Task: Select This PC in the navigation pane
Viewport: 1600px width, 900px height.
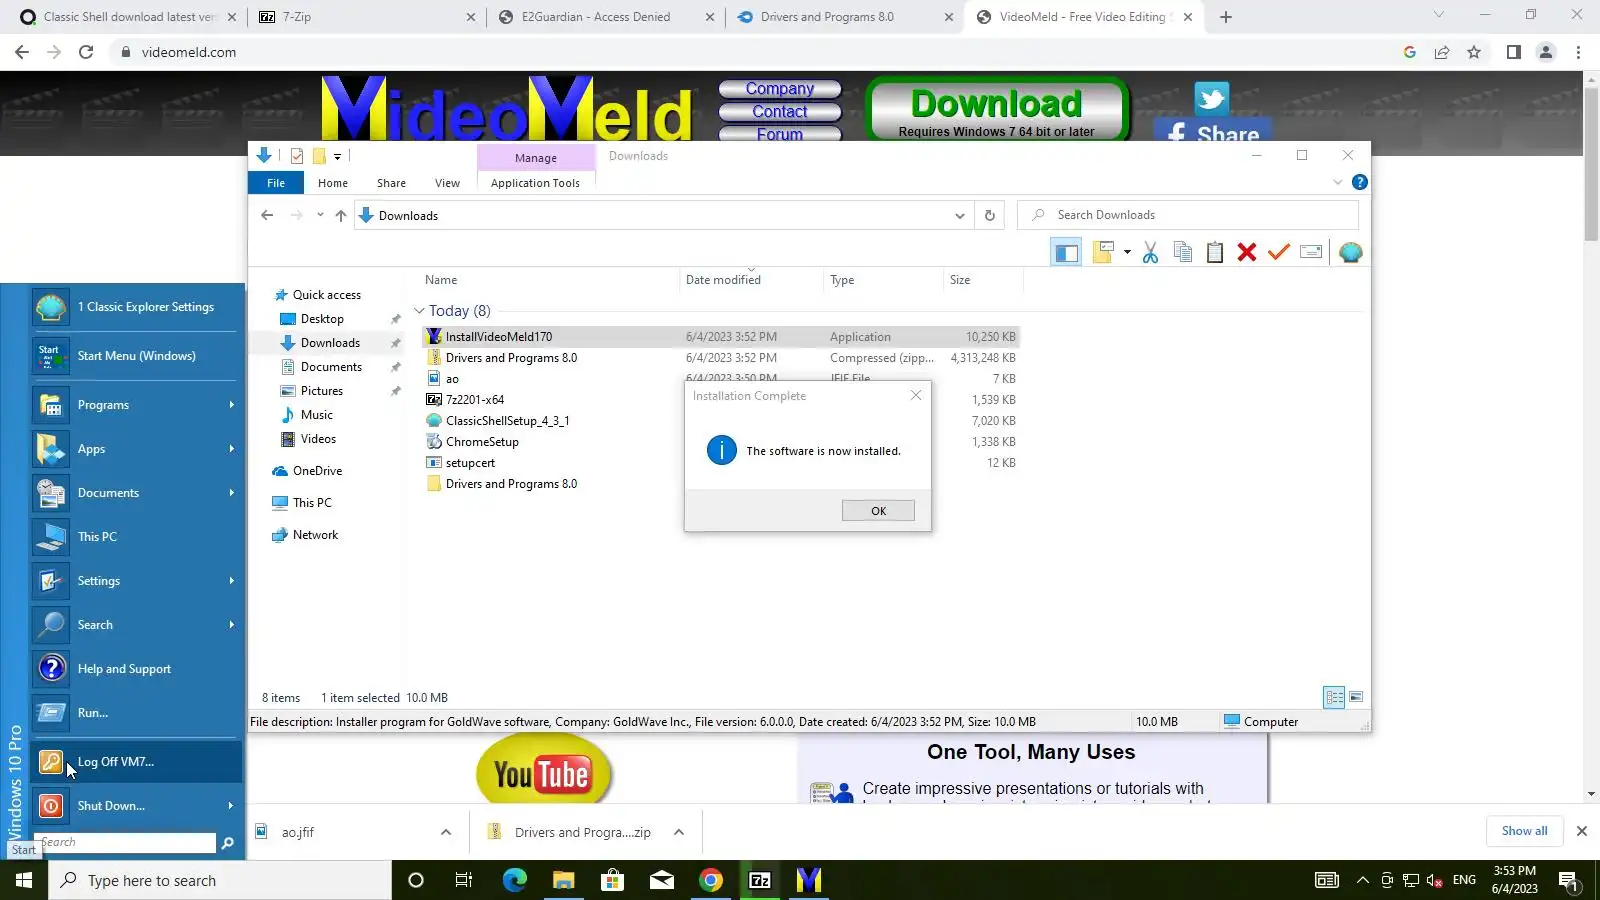Action: click(x=312, y=503)
